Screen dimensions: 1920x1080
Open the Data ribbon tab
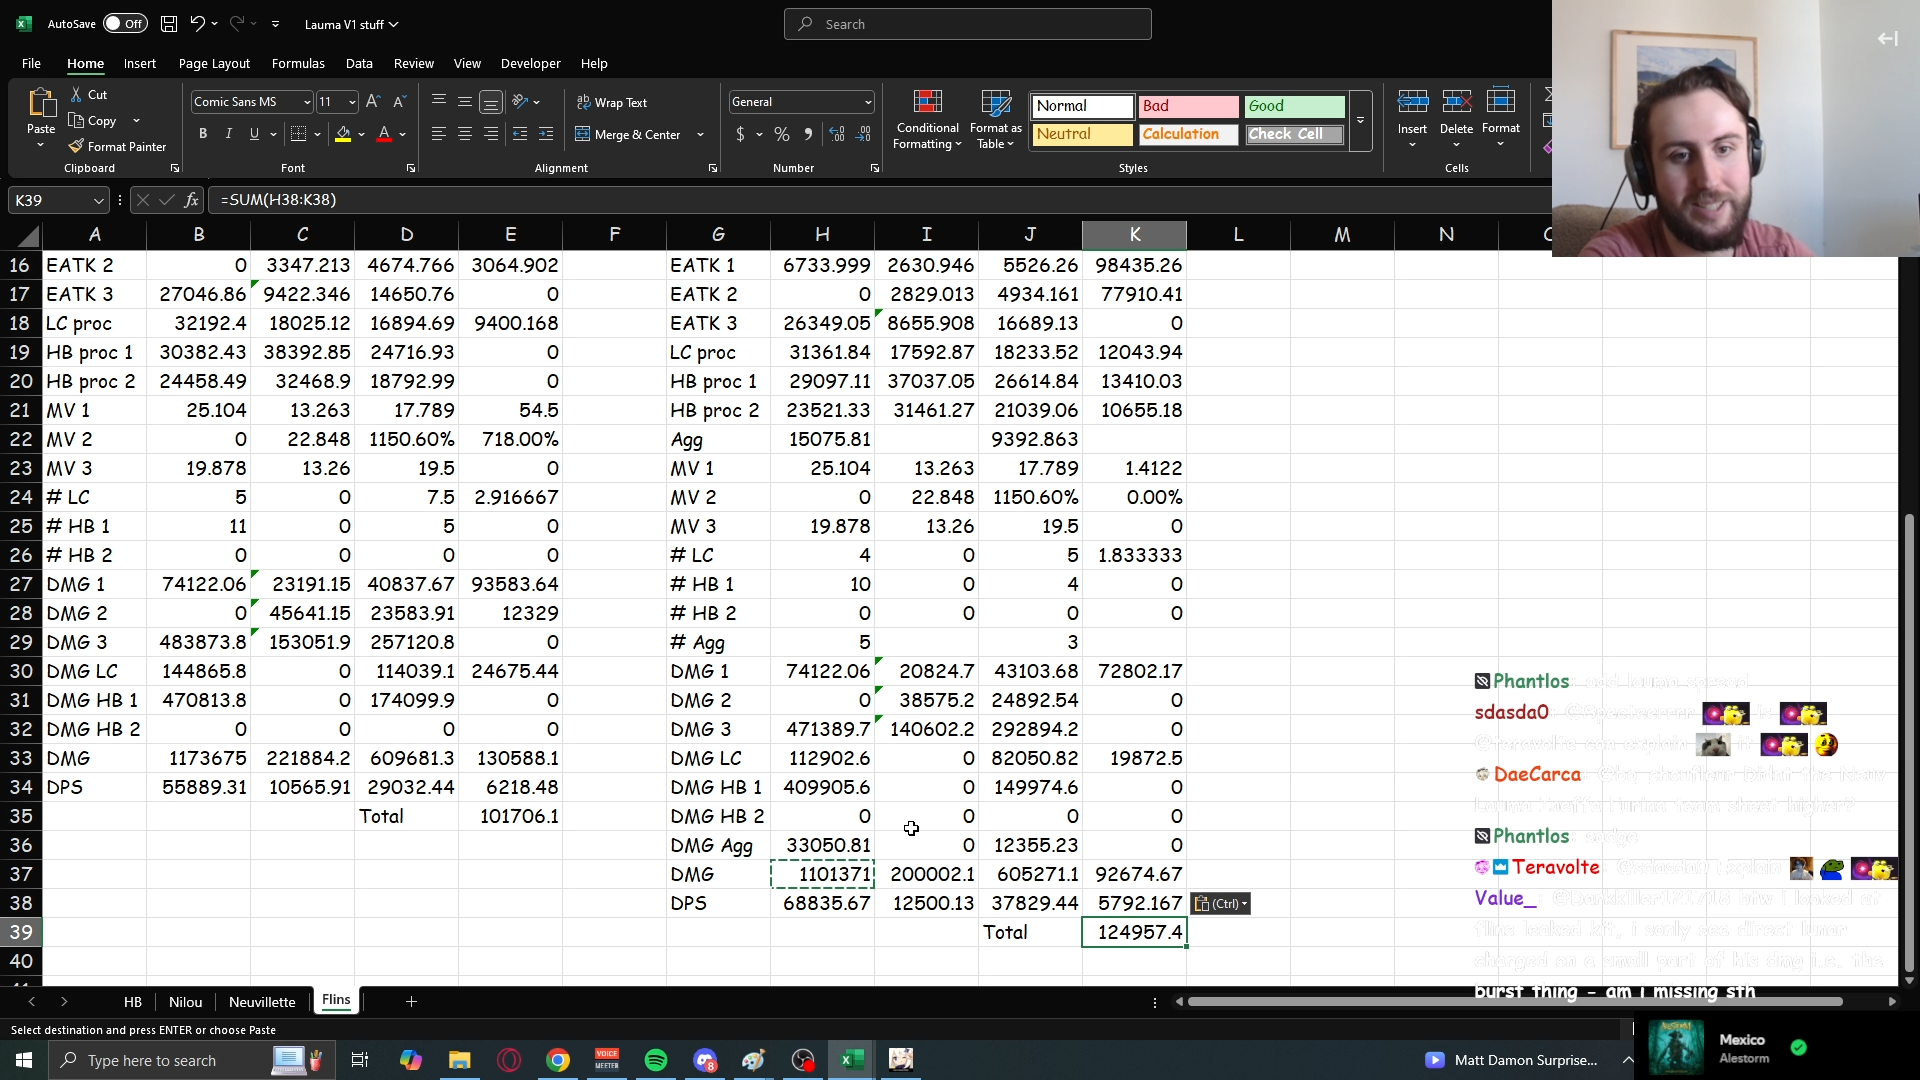pyautogui.click(x=359, y=63)
